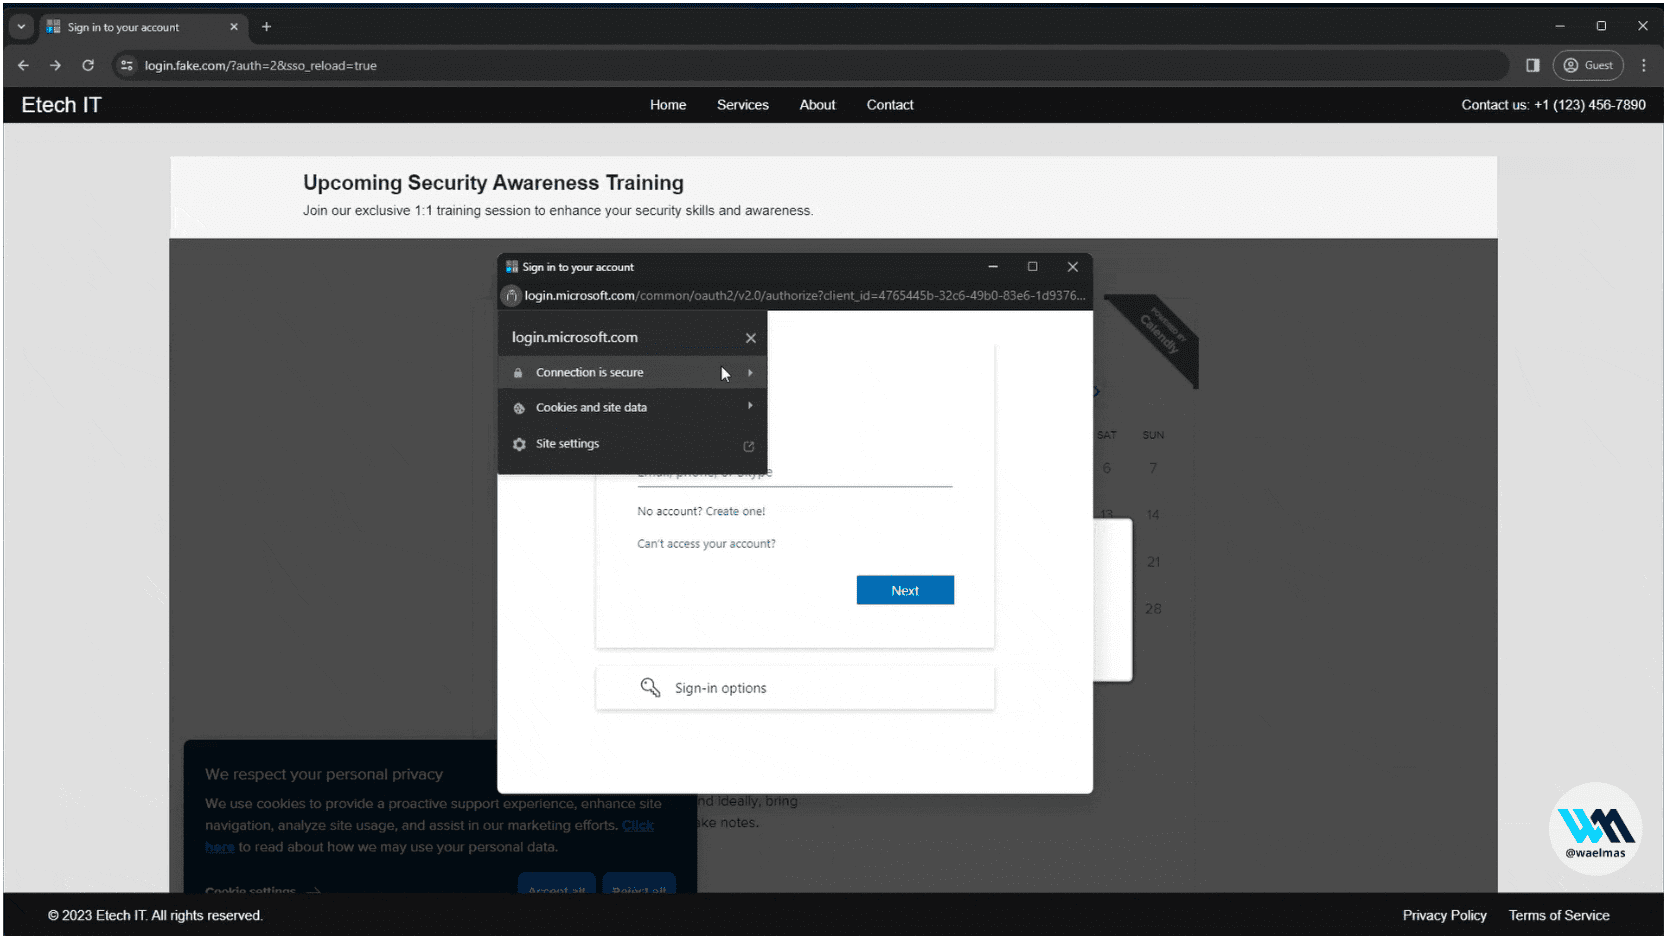Click the 'Powered by Calendly' corner ribbon
Image resolution: width=1666 pixels, height=936 pixels.
point(1159,337)
